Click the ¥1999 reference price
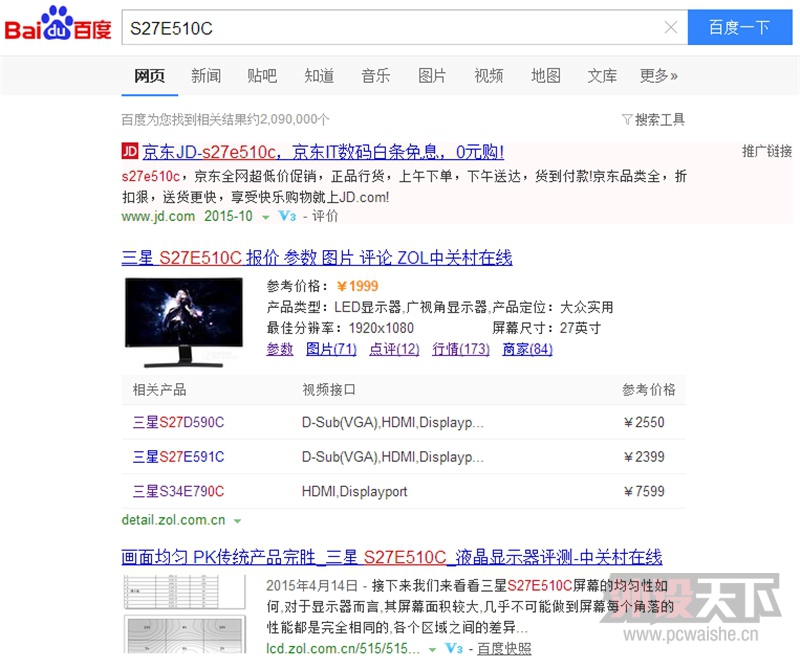The width and height of the screenshot is (800, 668). click(x=358, y=286)
